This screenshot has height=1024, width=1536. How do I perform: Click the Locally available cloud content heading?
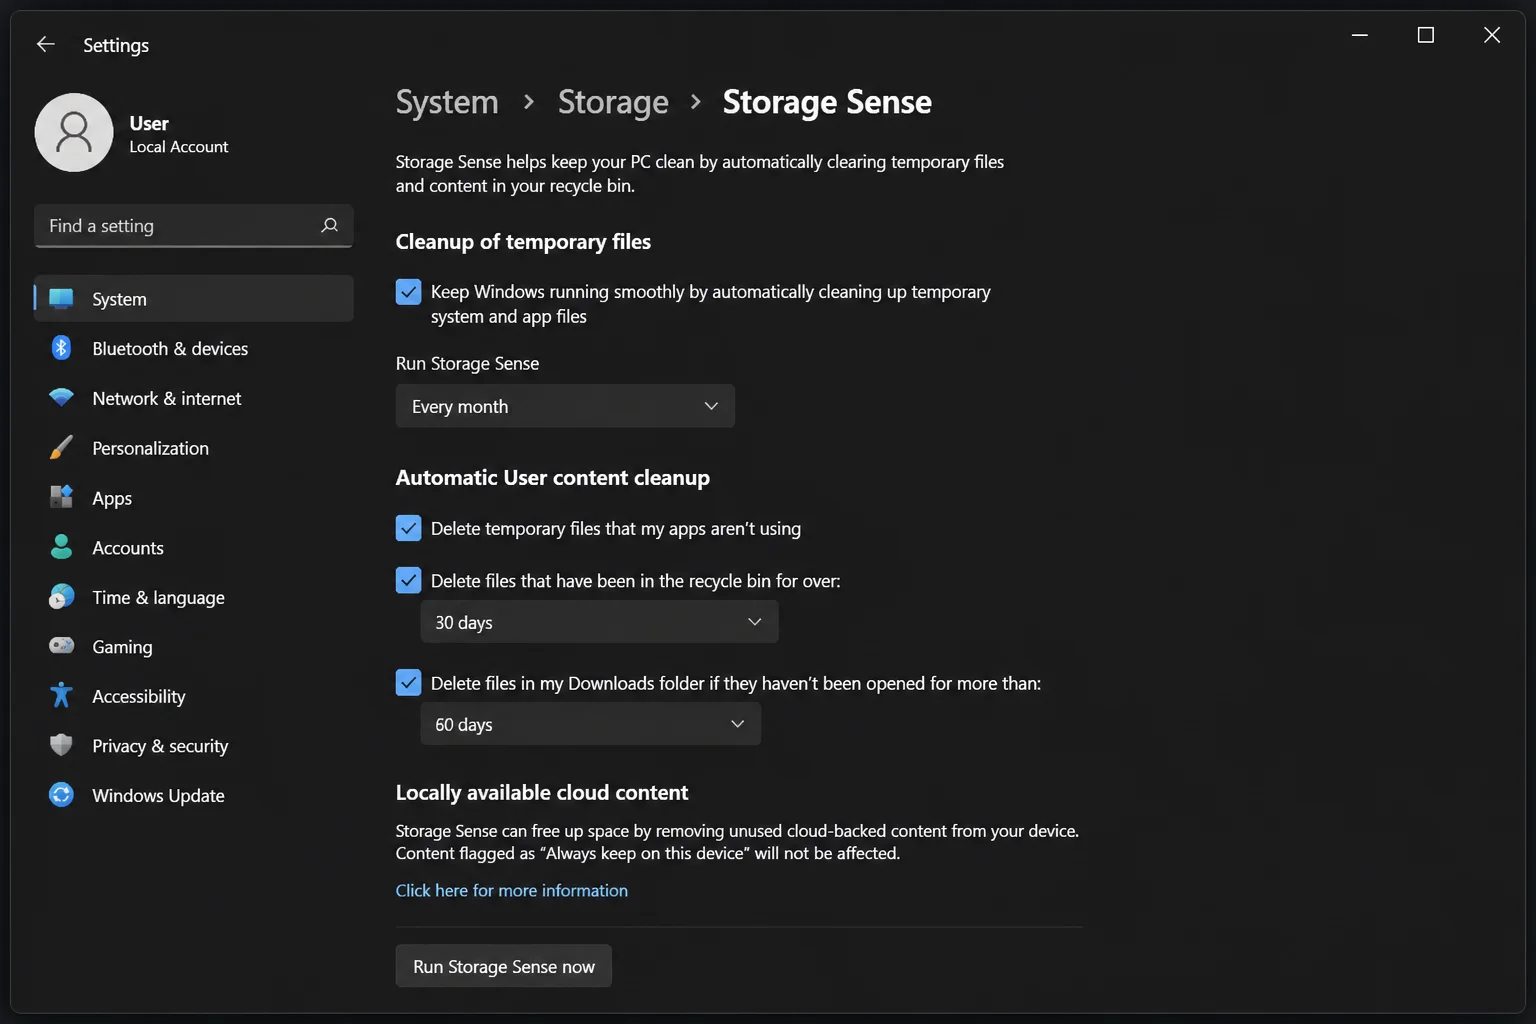[x=542, y=793]
